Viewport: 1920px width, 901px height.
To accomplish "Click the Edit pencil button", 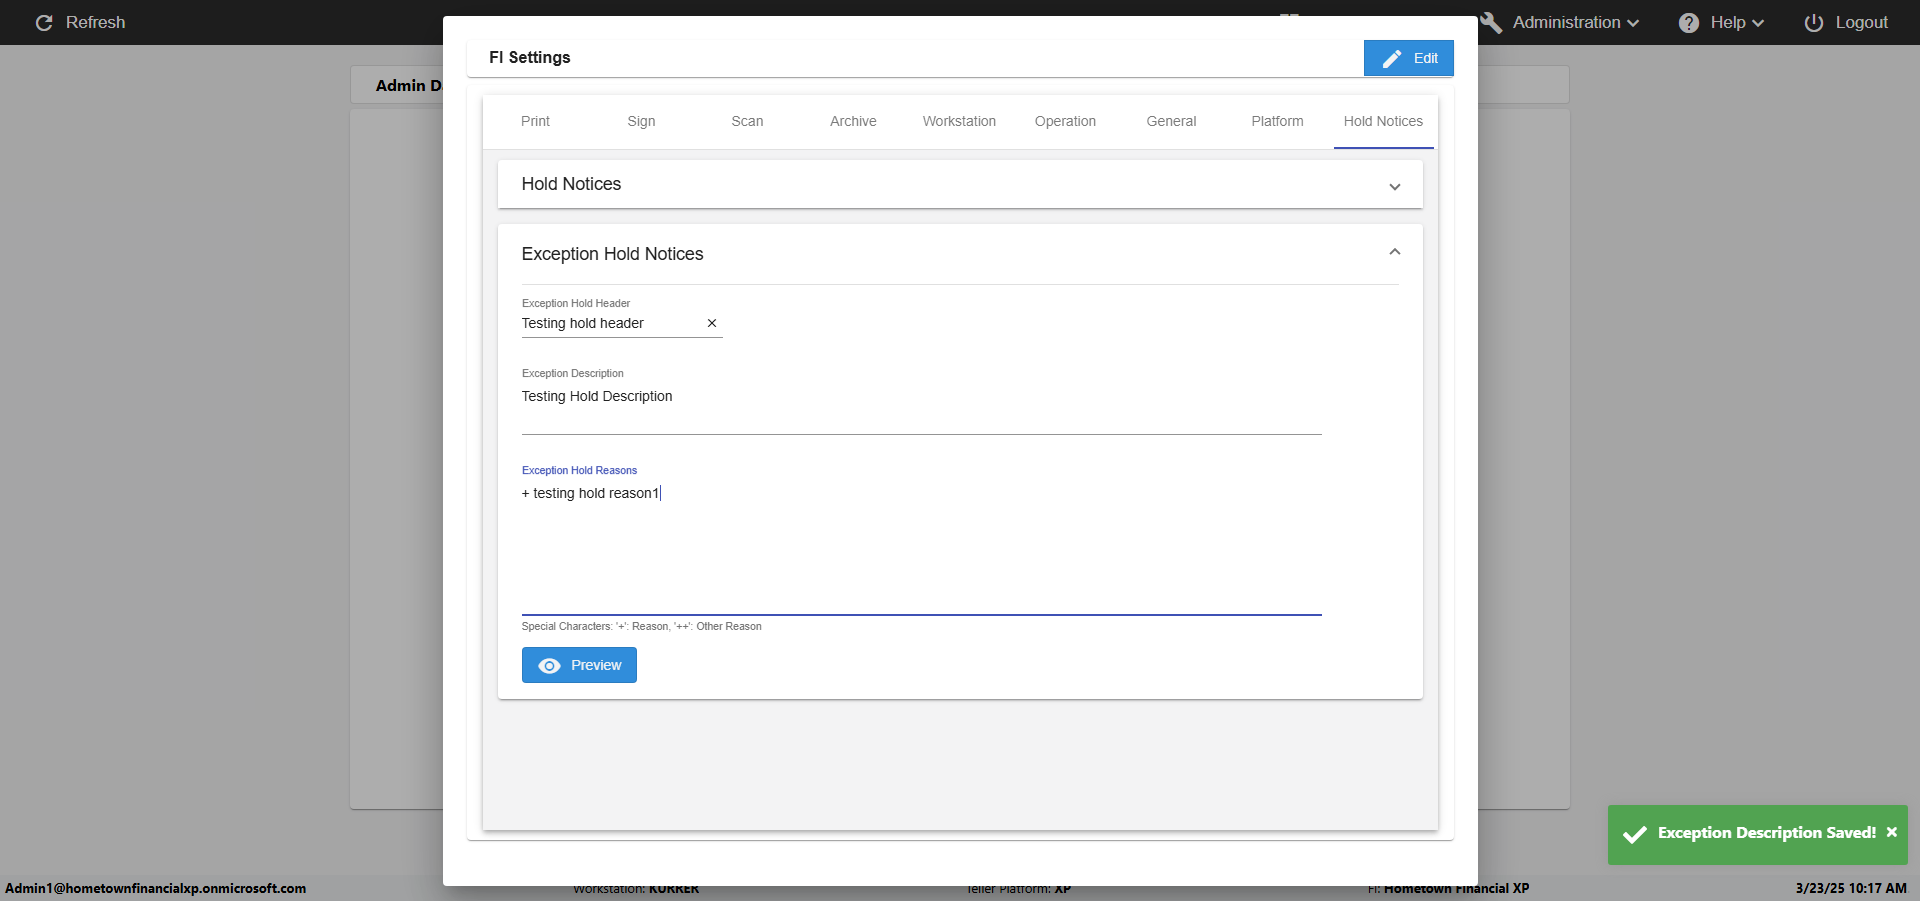I will pos(1408,58).
